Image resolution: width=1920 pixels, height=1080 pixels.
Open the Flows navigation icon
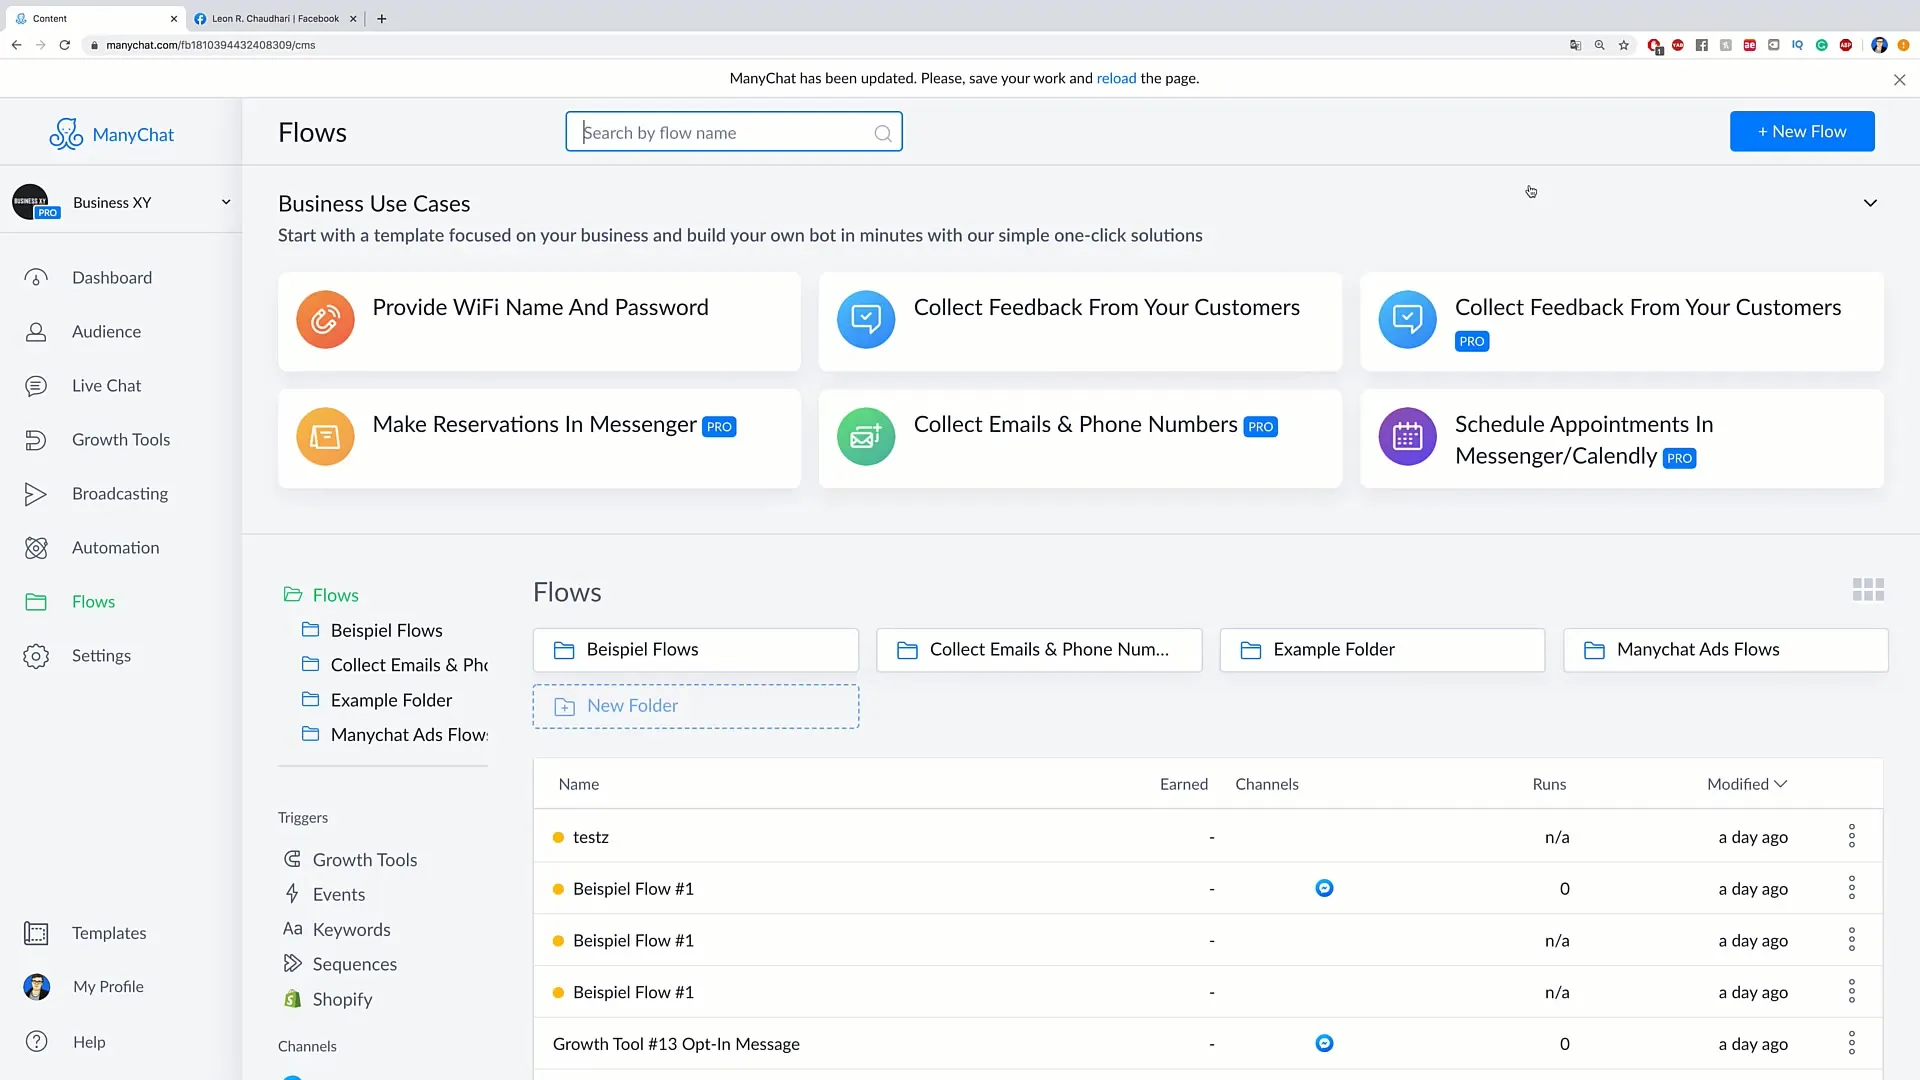tap(34, 601)
